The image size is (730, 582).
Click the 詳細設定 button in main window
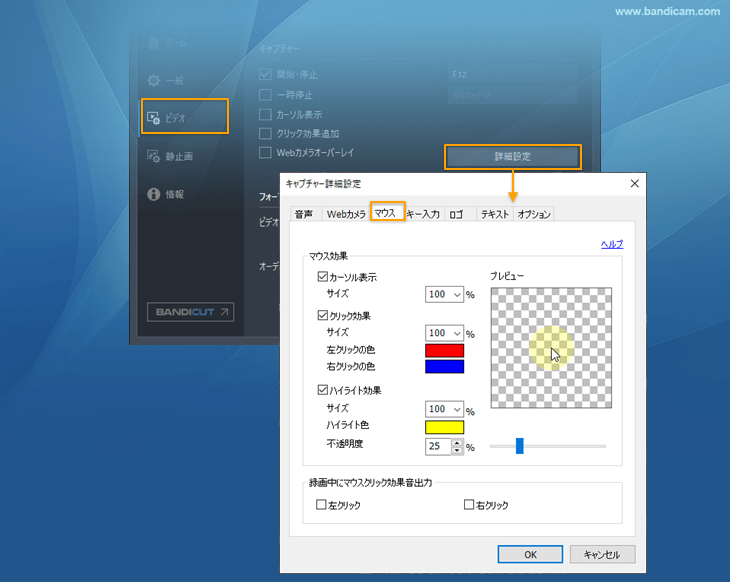coord(513,157)
